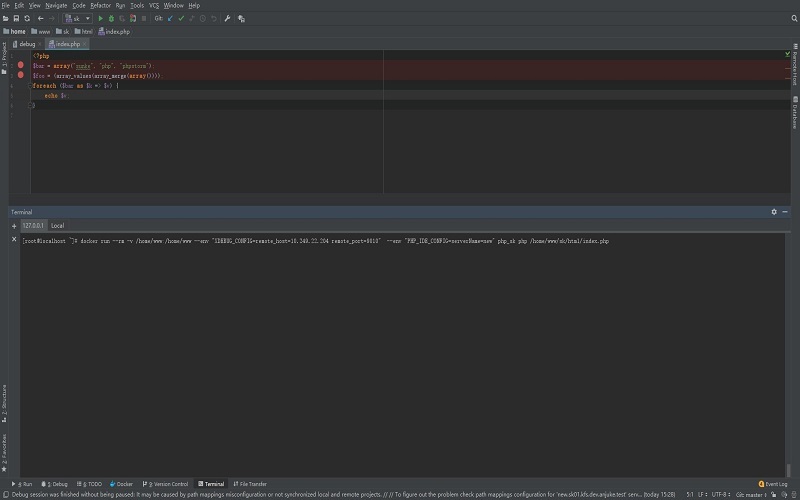The image size is (800, 500).
Task: Open the Git master branch selector
Action: (749, 494)
